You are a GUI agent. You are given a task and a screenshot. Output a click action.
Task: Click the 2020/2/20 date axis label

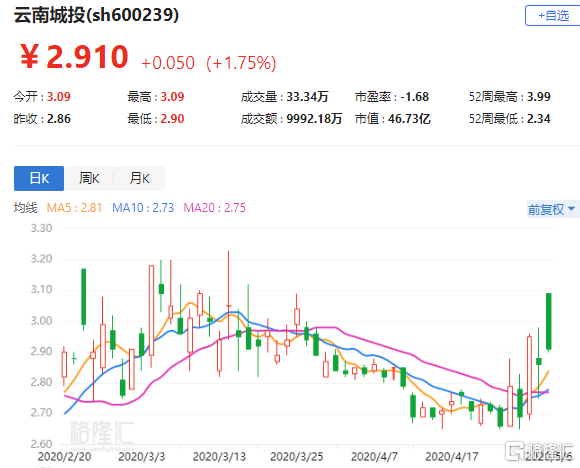(x=64, y=457)
